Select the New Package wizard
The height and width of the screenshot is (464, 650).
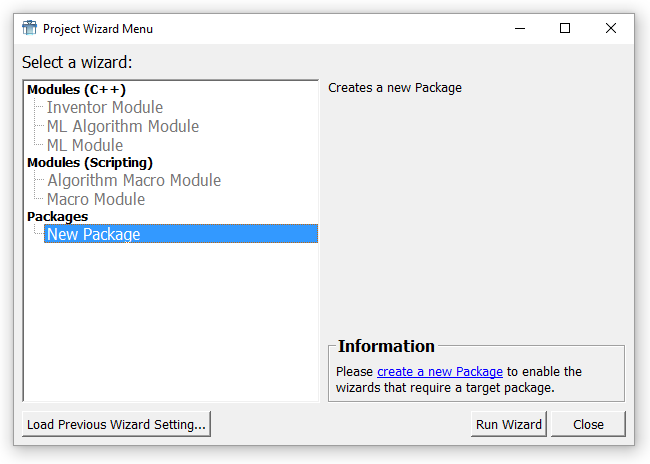coord(93,234)
